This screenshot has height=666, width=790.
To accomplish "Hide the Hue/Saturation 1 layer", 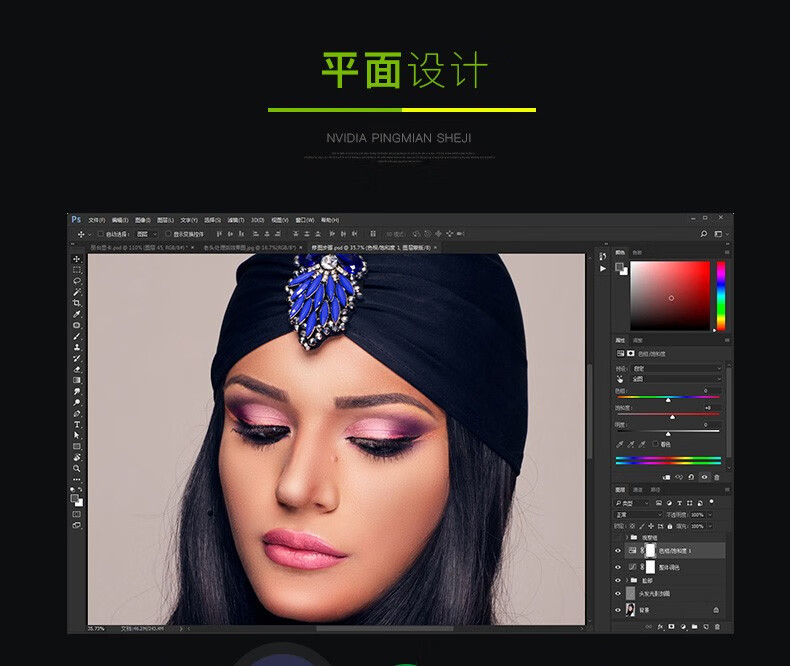I will pos(618,551).
